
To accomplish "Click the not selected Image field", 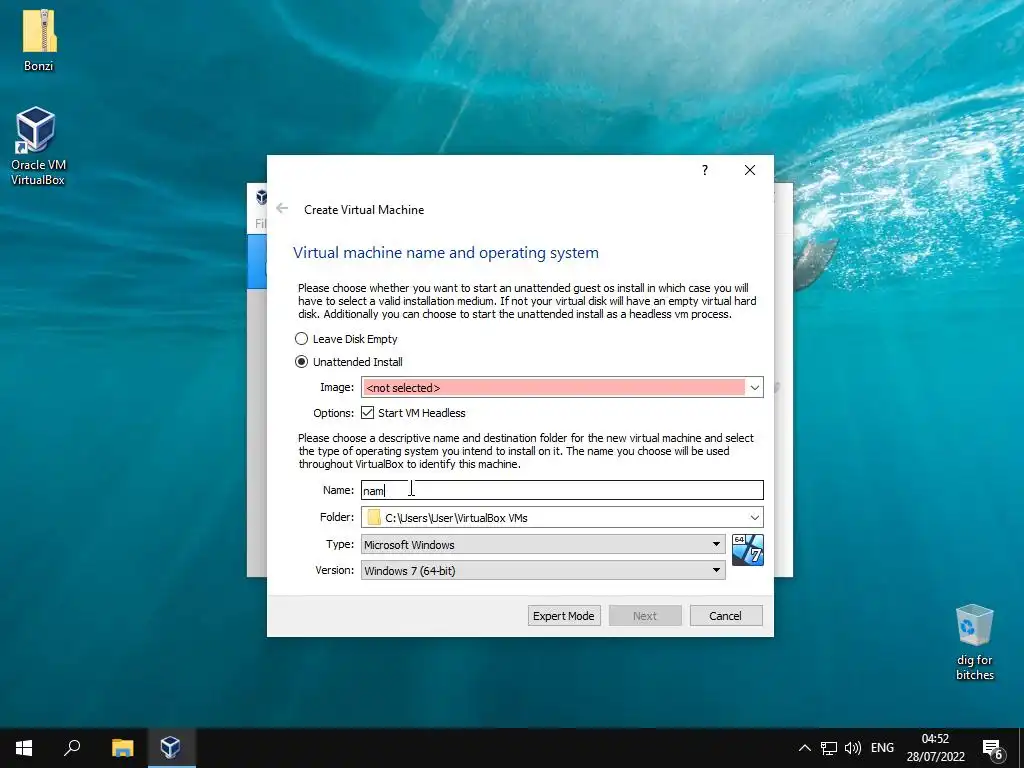I will (x=554, y=387).
